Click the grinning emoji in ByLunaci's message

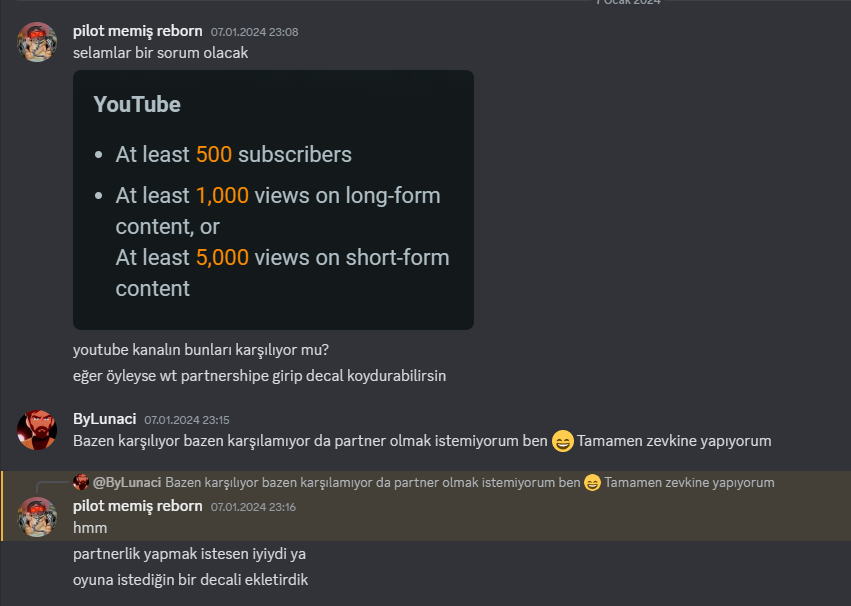563,441
